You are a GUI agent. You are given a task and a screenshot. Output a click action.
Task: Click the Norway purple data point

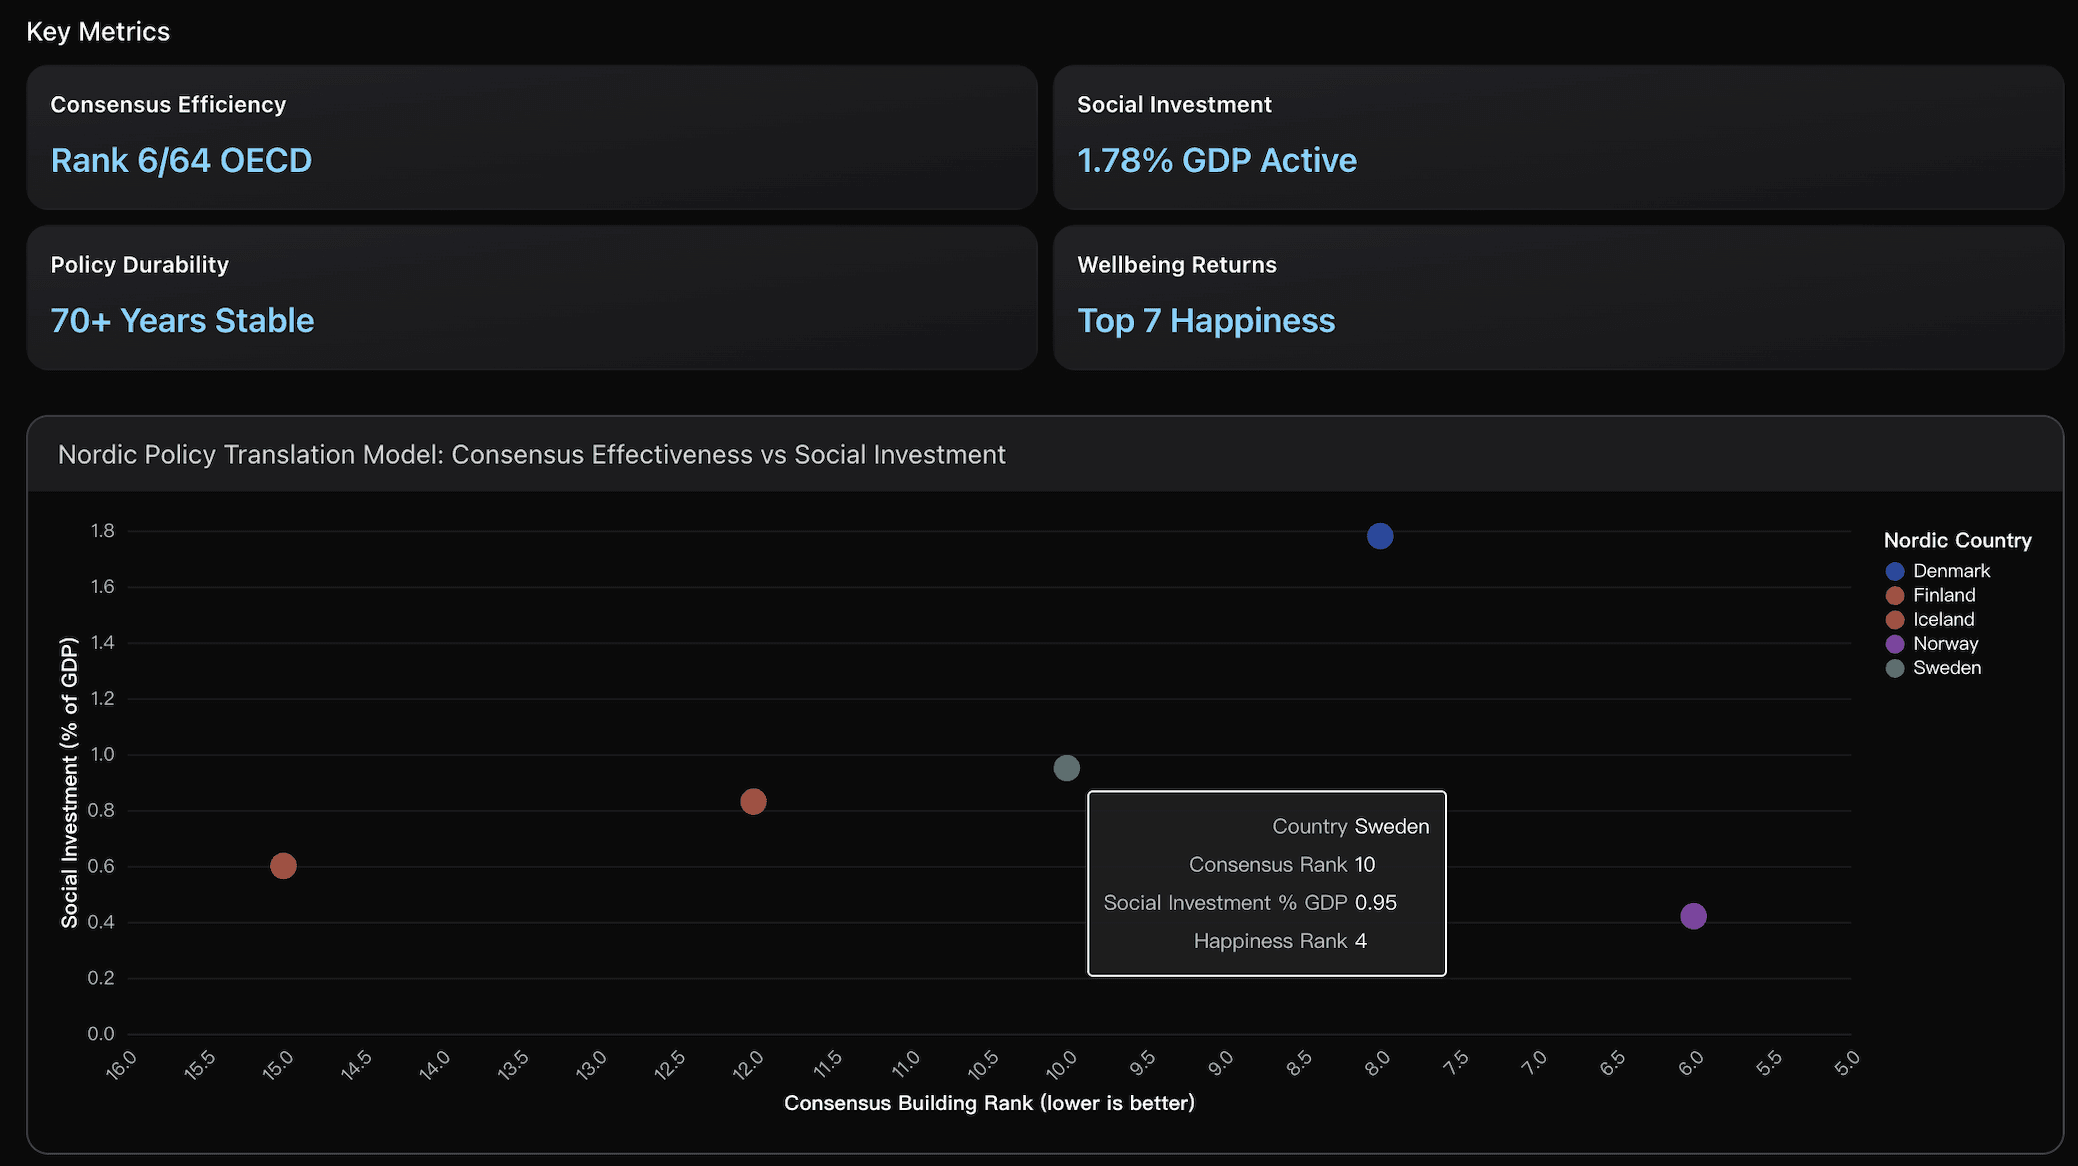coord(1692,916)
